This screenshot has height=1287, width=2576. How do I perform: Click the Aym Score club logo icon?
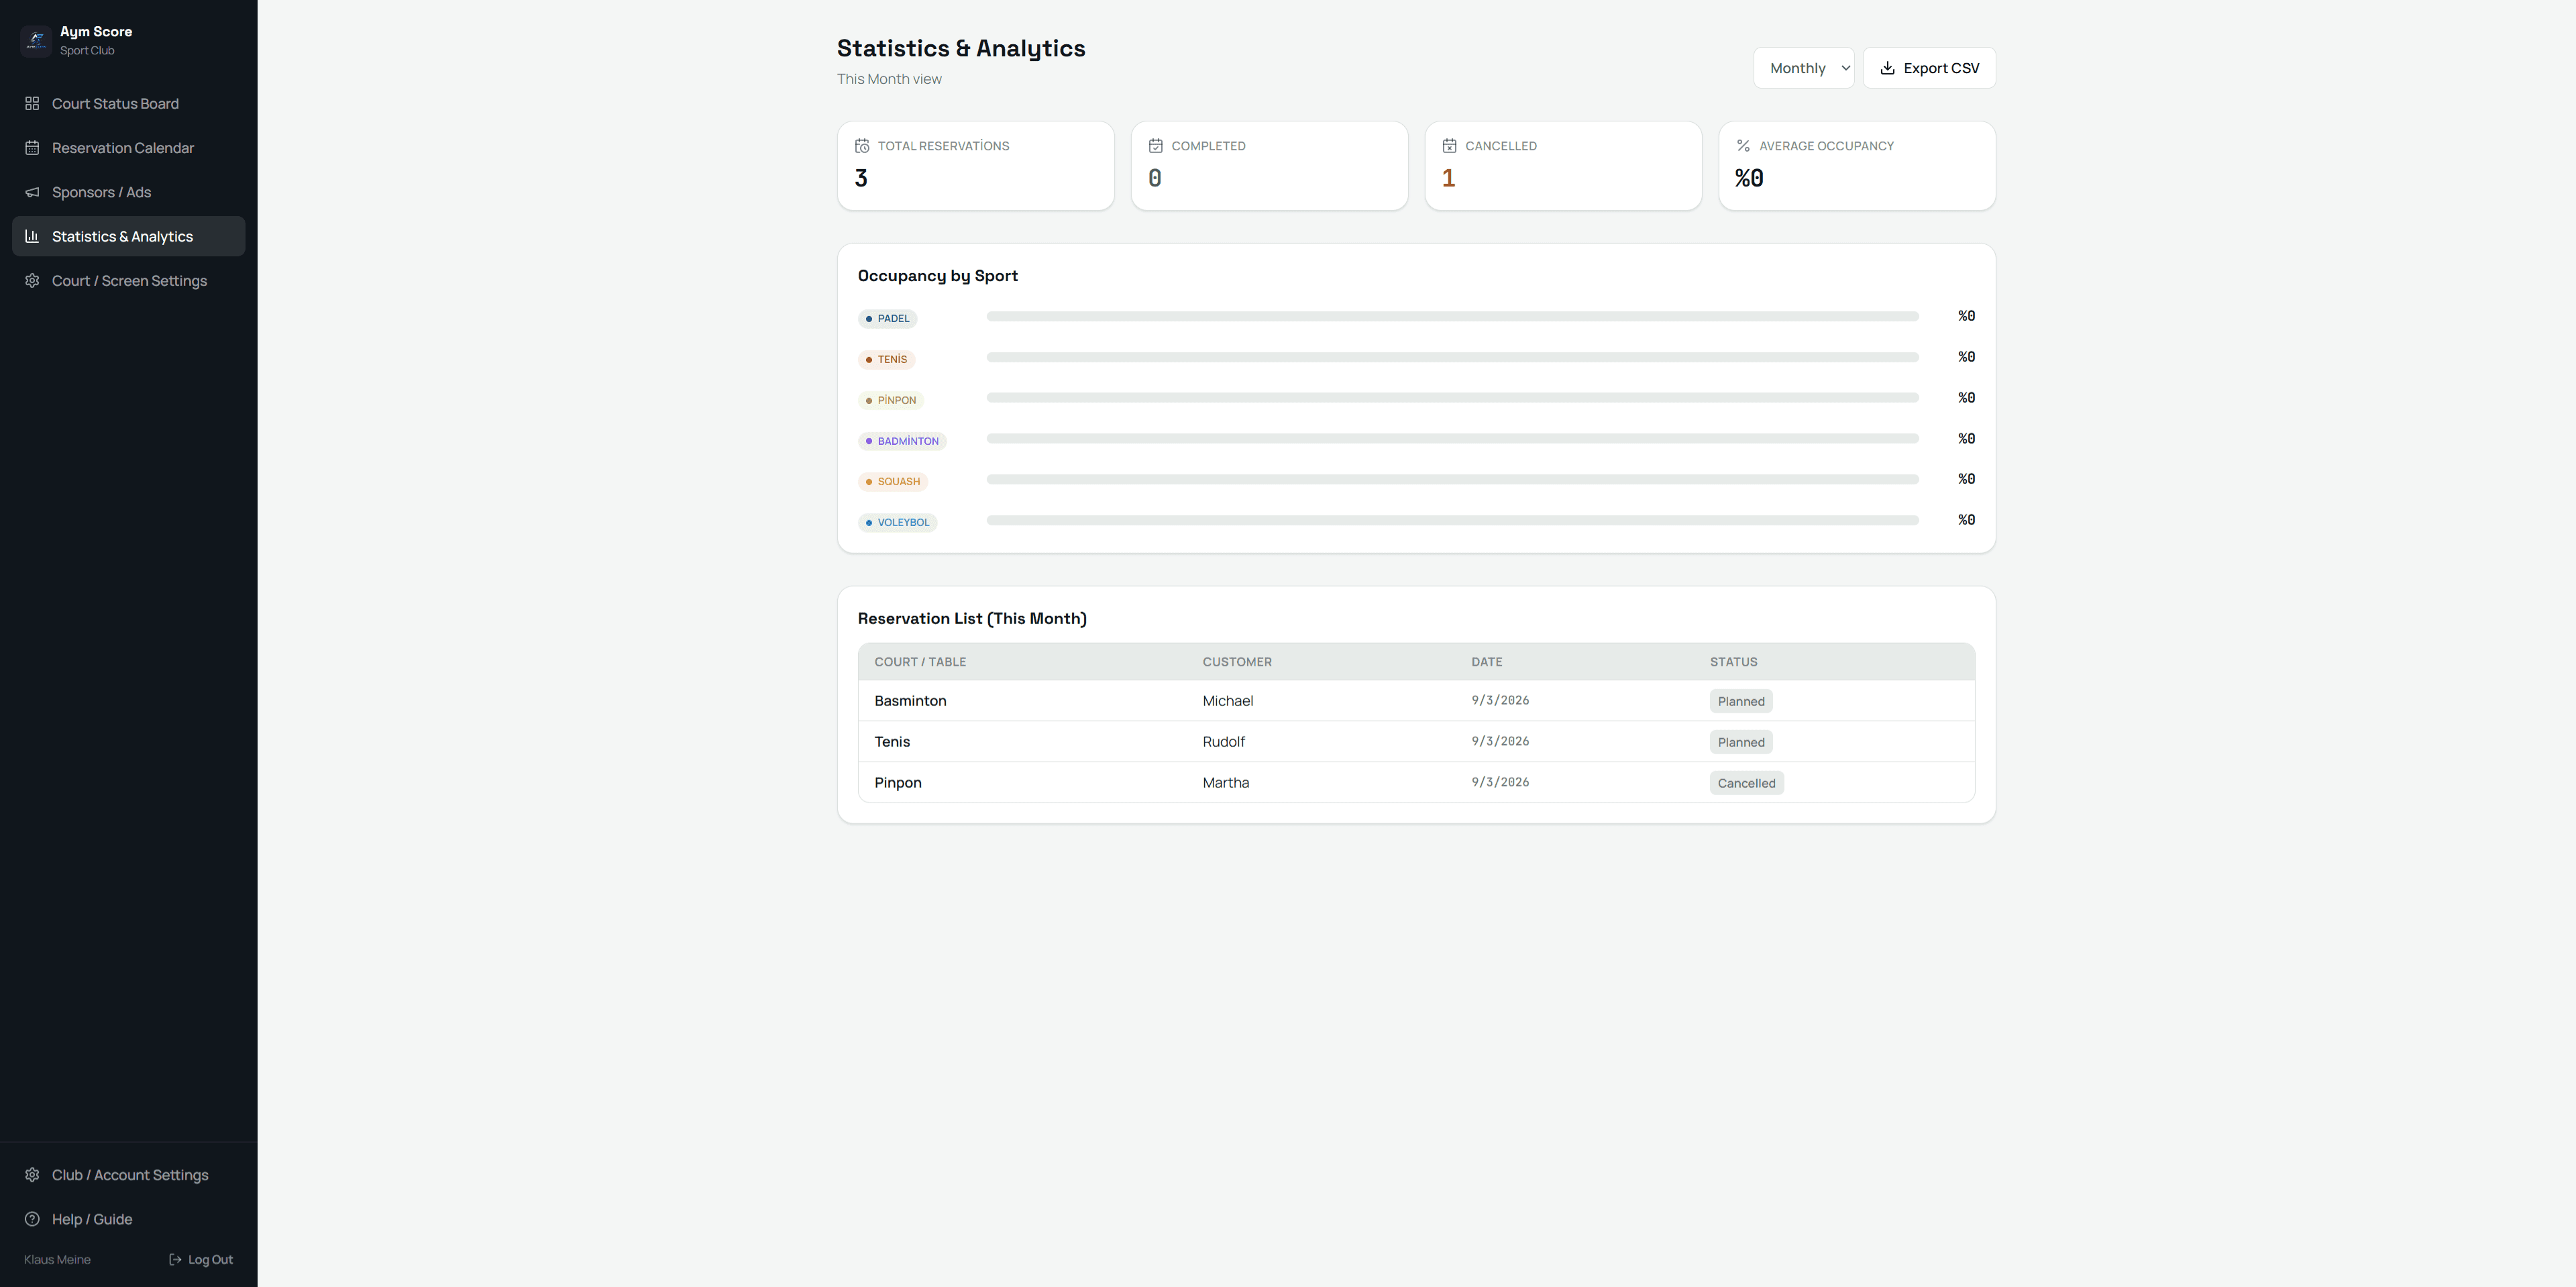pos(36,41)
